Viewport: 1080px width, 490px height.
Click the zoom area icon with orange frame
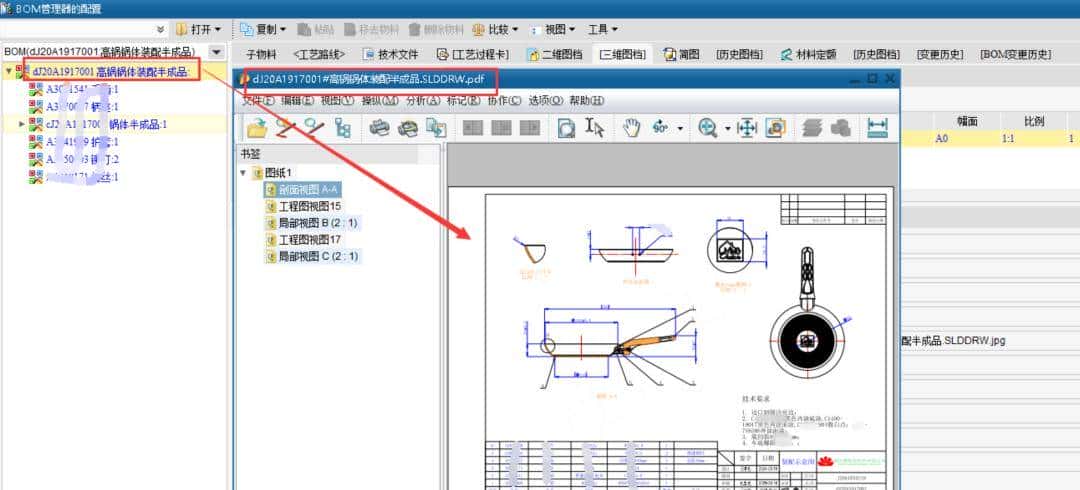pos(776,127)
